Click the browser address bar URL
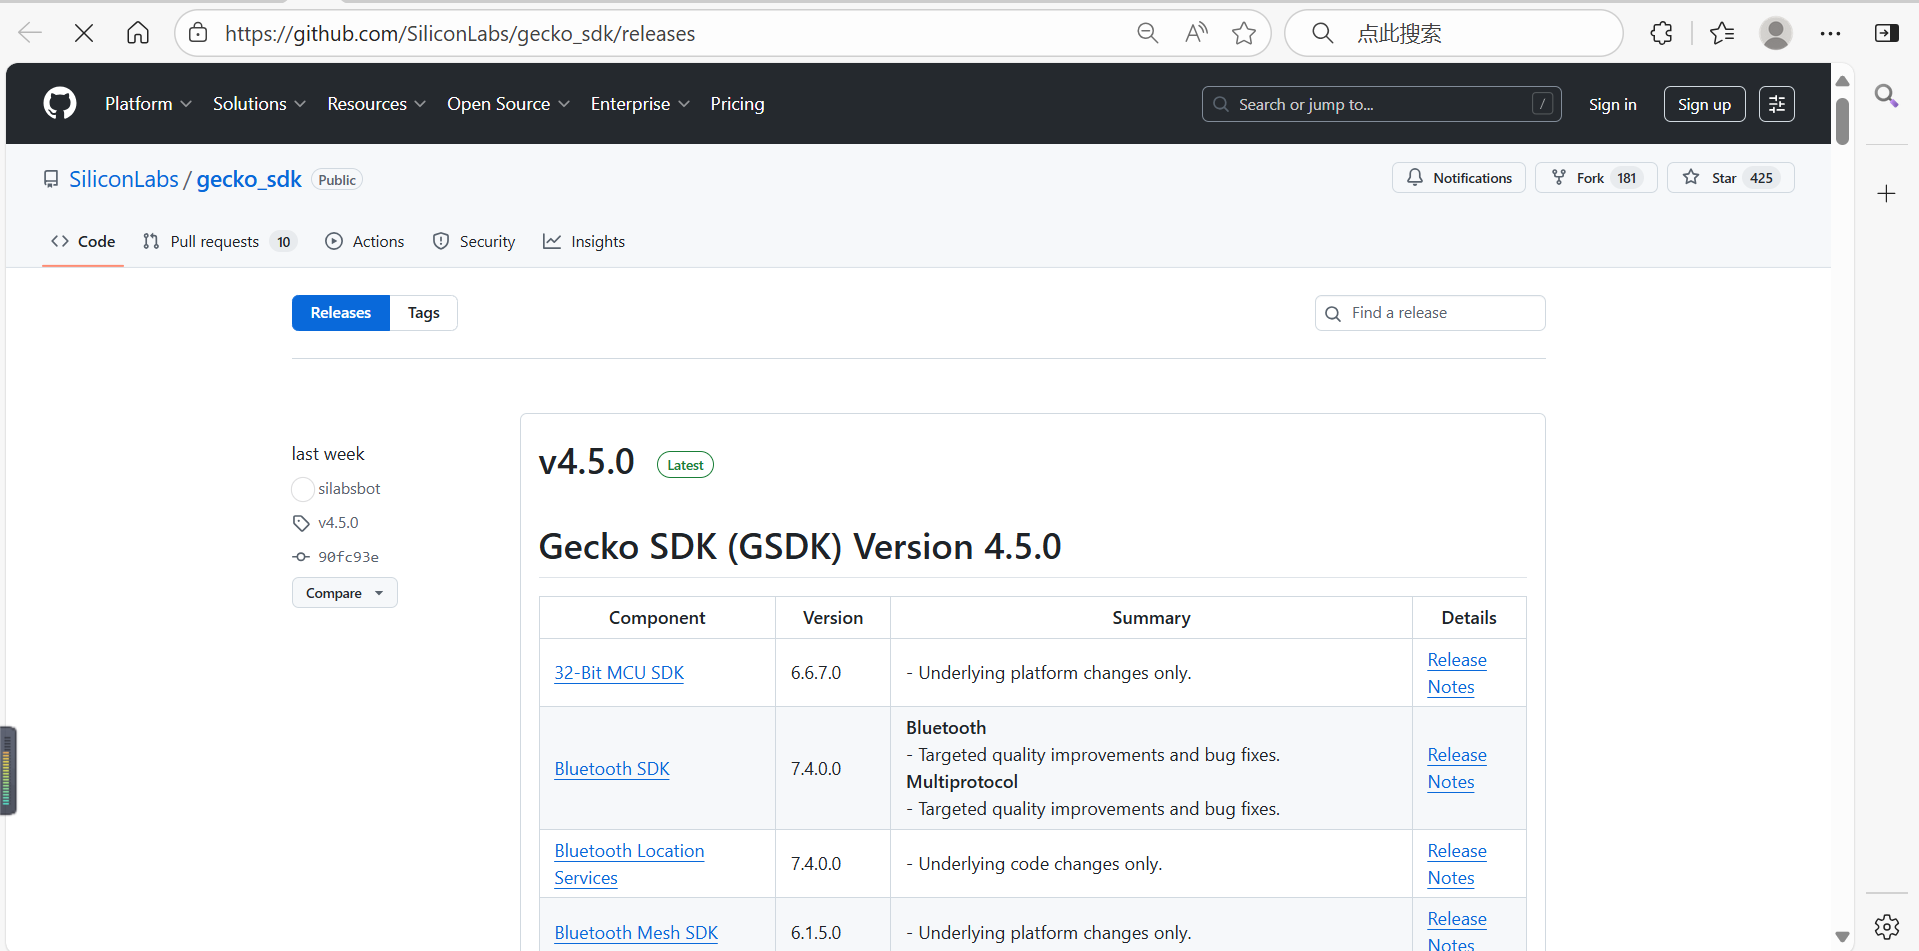The width and height of the screenshot is (1919, 951). click(460, 33)
